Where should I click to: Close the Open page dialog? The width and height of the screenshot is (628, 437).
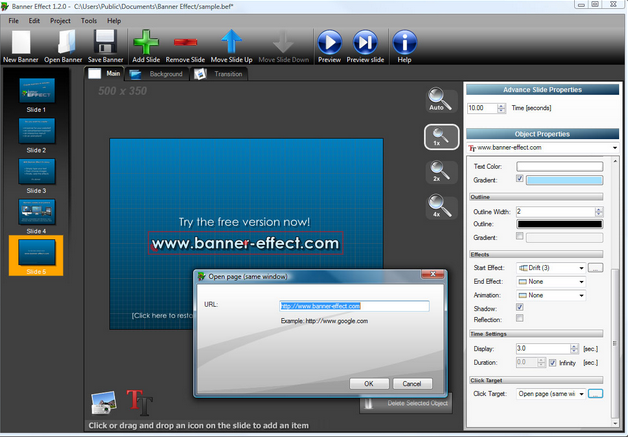[433, 274]
